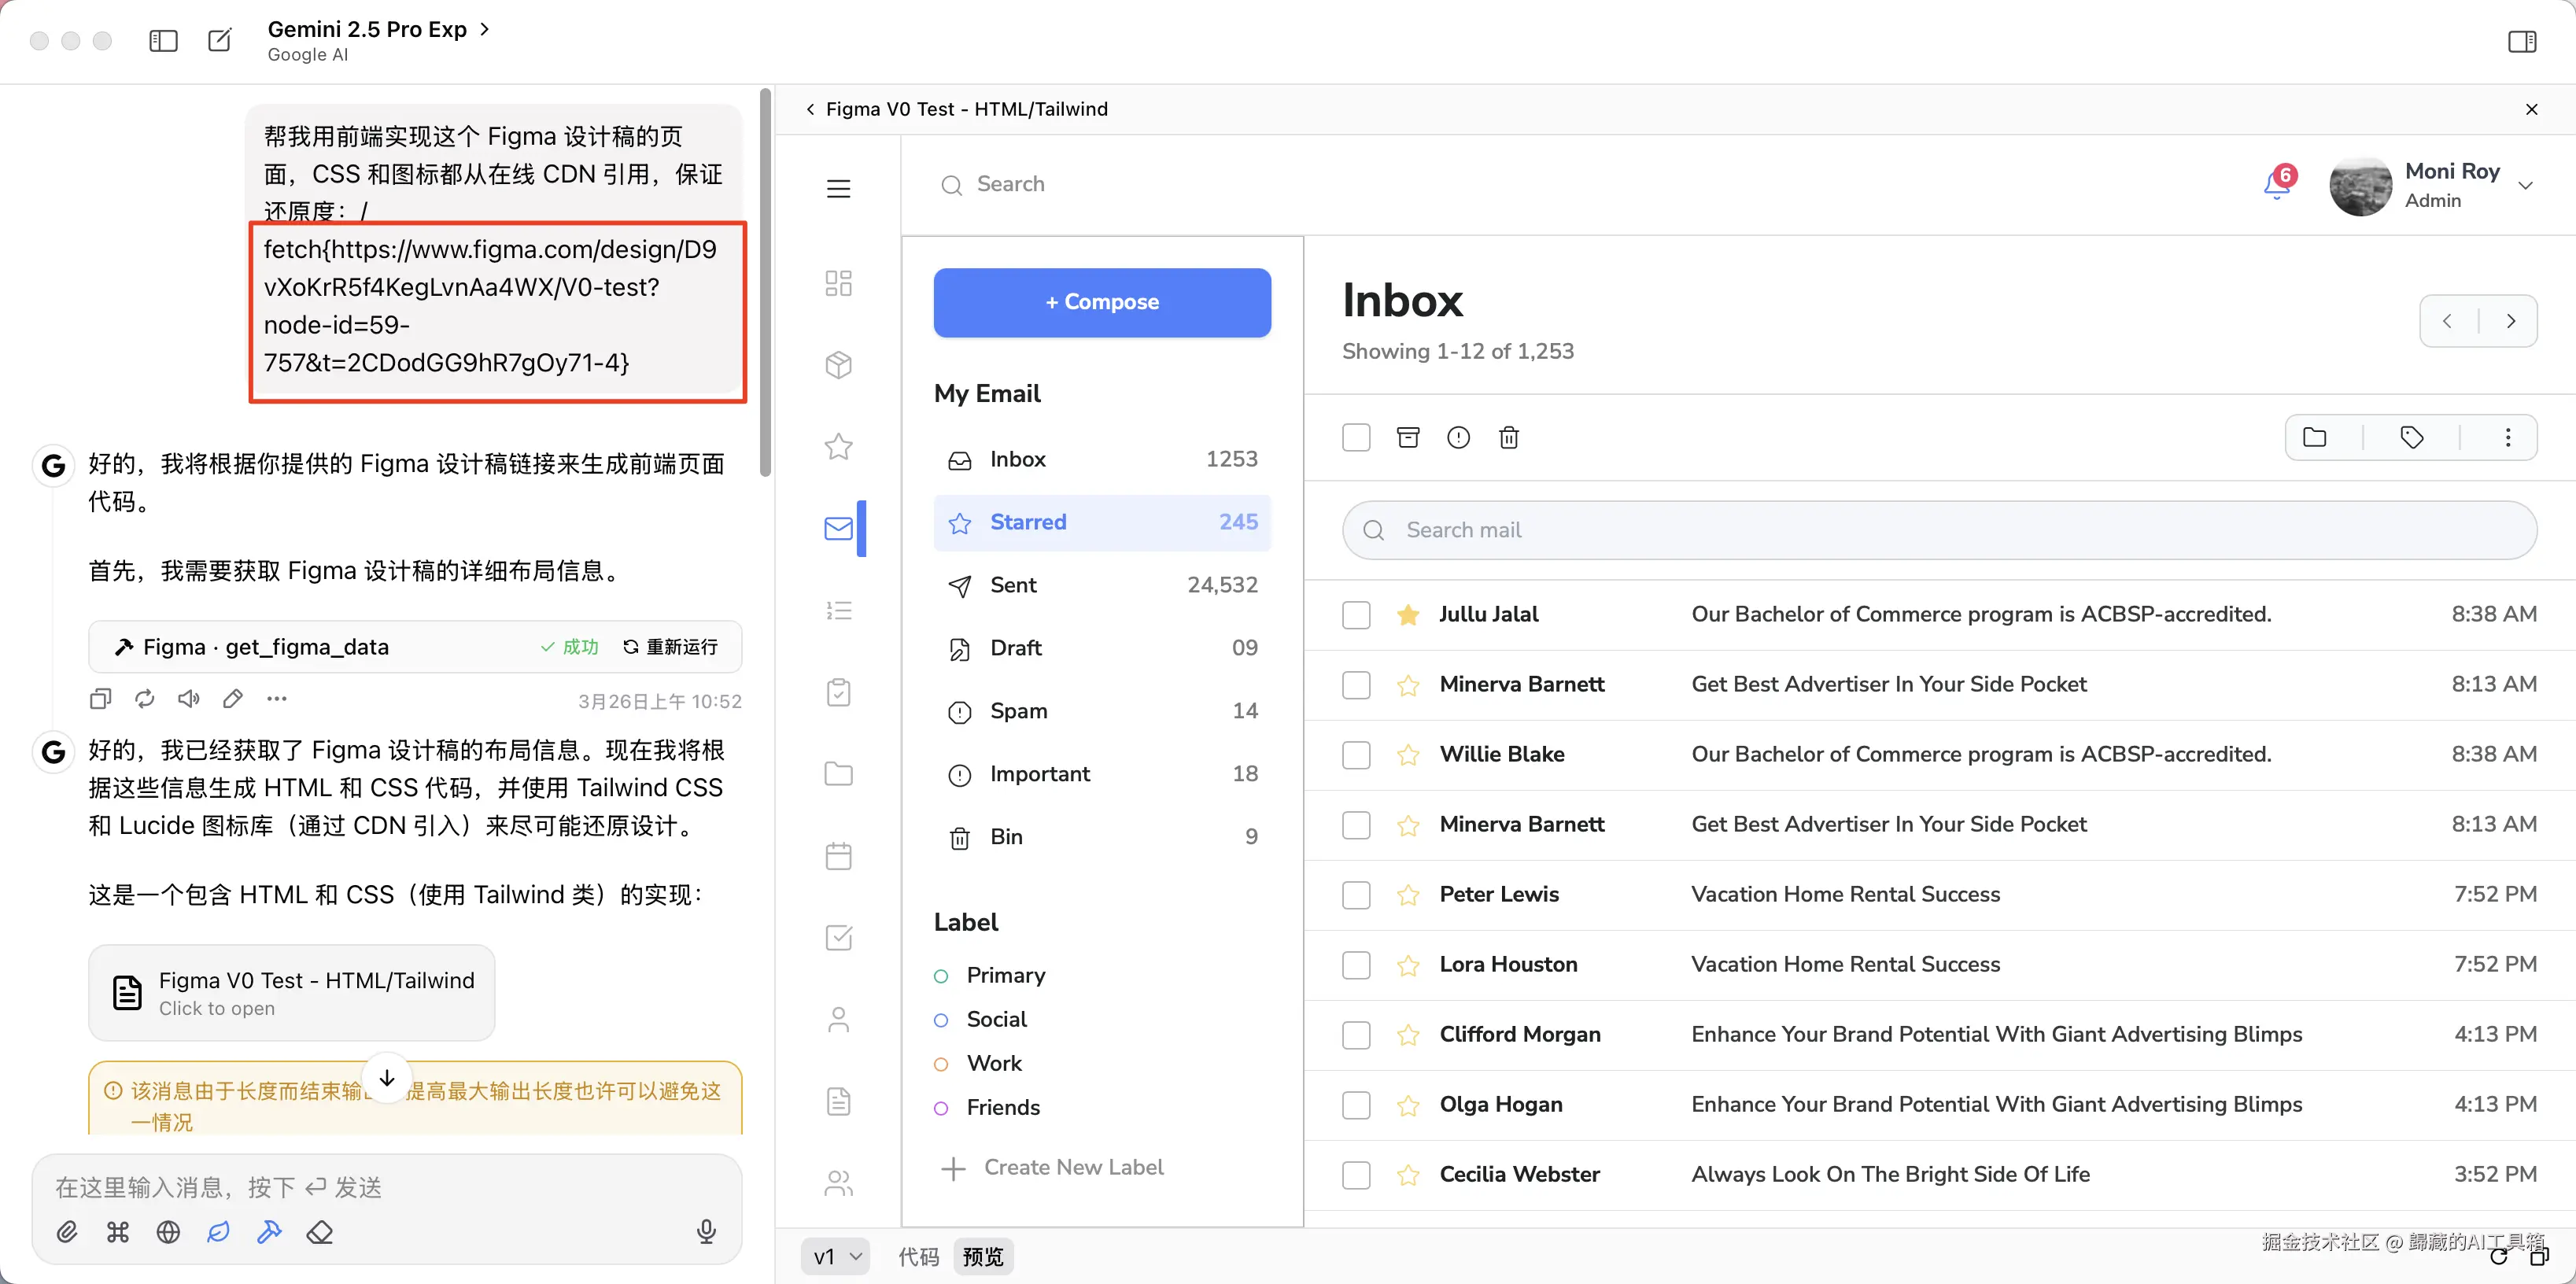The width and height of the screenshot is (2576, 1284).
Task: Click the attachment paperclip icon
Action: tap(67, 1232)
